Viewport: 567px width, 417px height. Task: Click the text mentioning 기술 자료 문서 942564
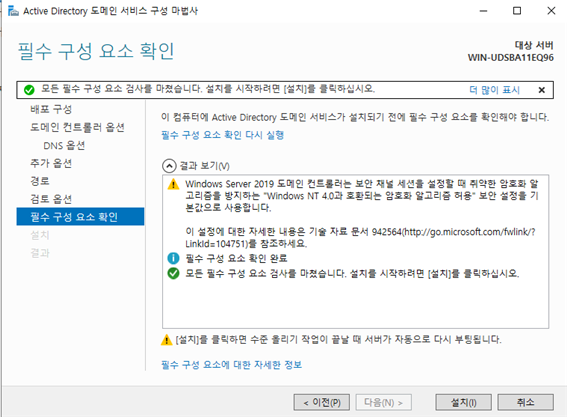click(361, 238)
